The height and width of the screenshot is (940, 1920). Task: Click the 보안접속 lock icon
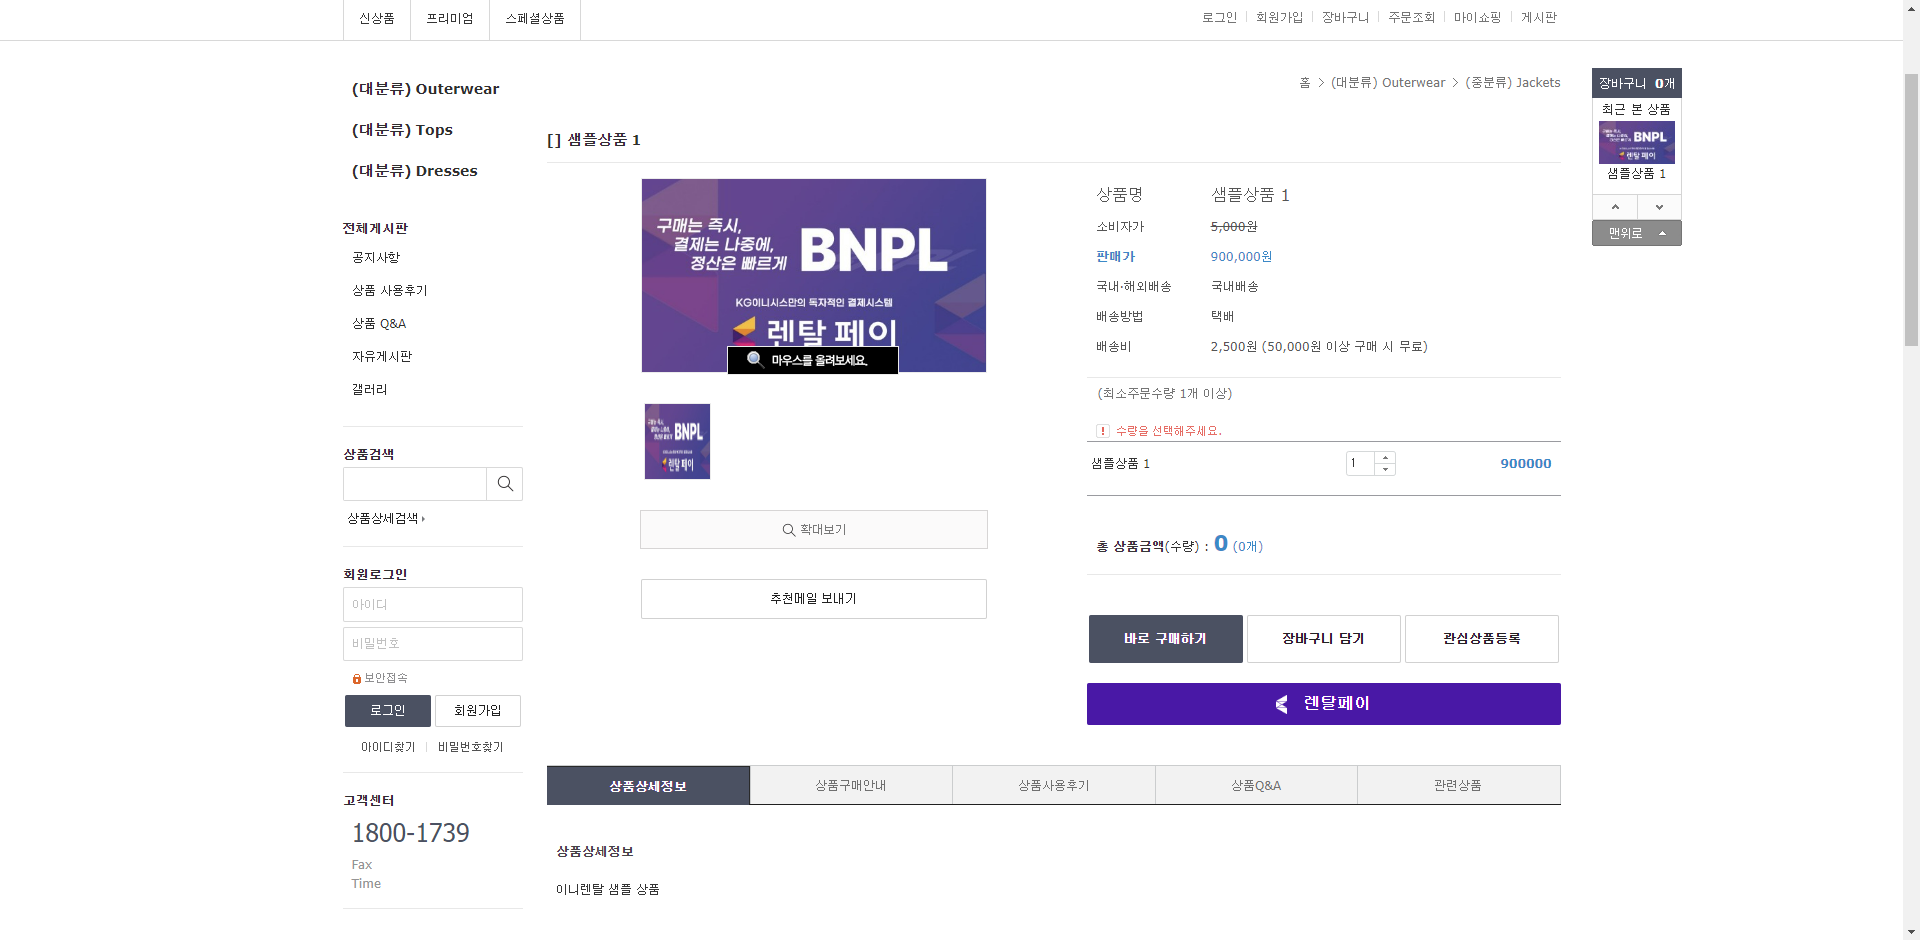tap(356, 679)
